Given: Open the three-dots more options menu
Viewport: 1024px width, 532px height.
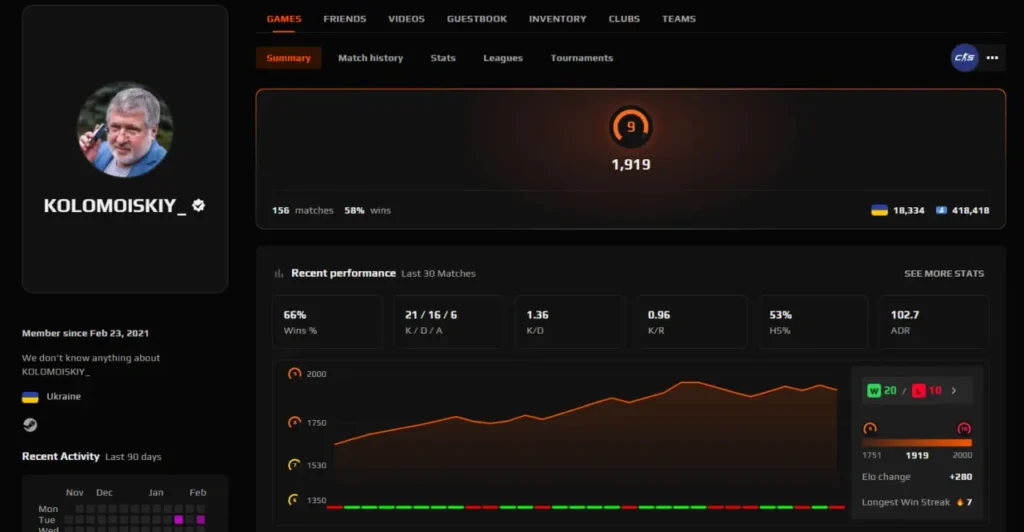Looking at the screenshot, I should (992, 58).
